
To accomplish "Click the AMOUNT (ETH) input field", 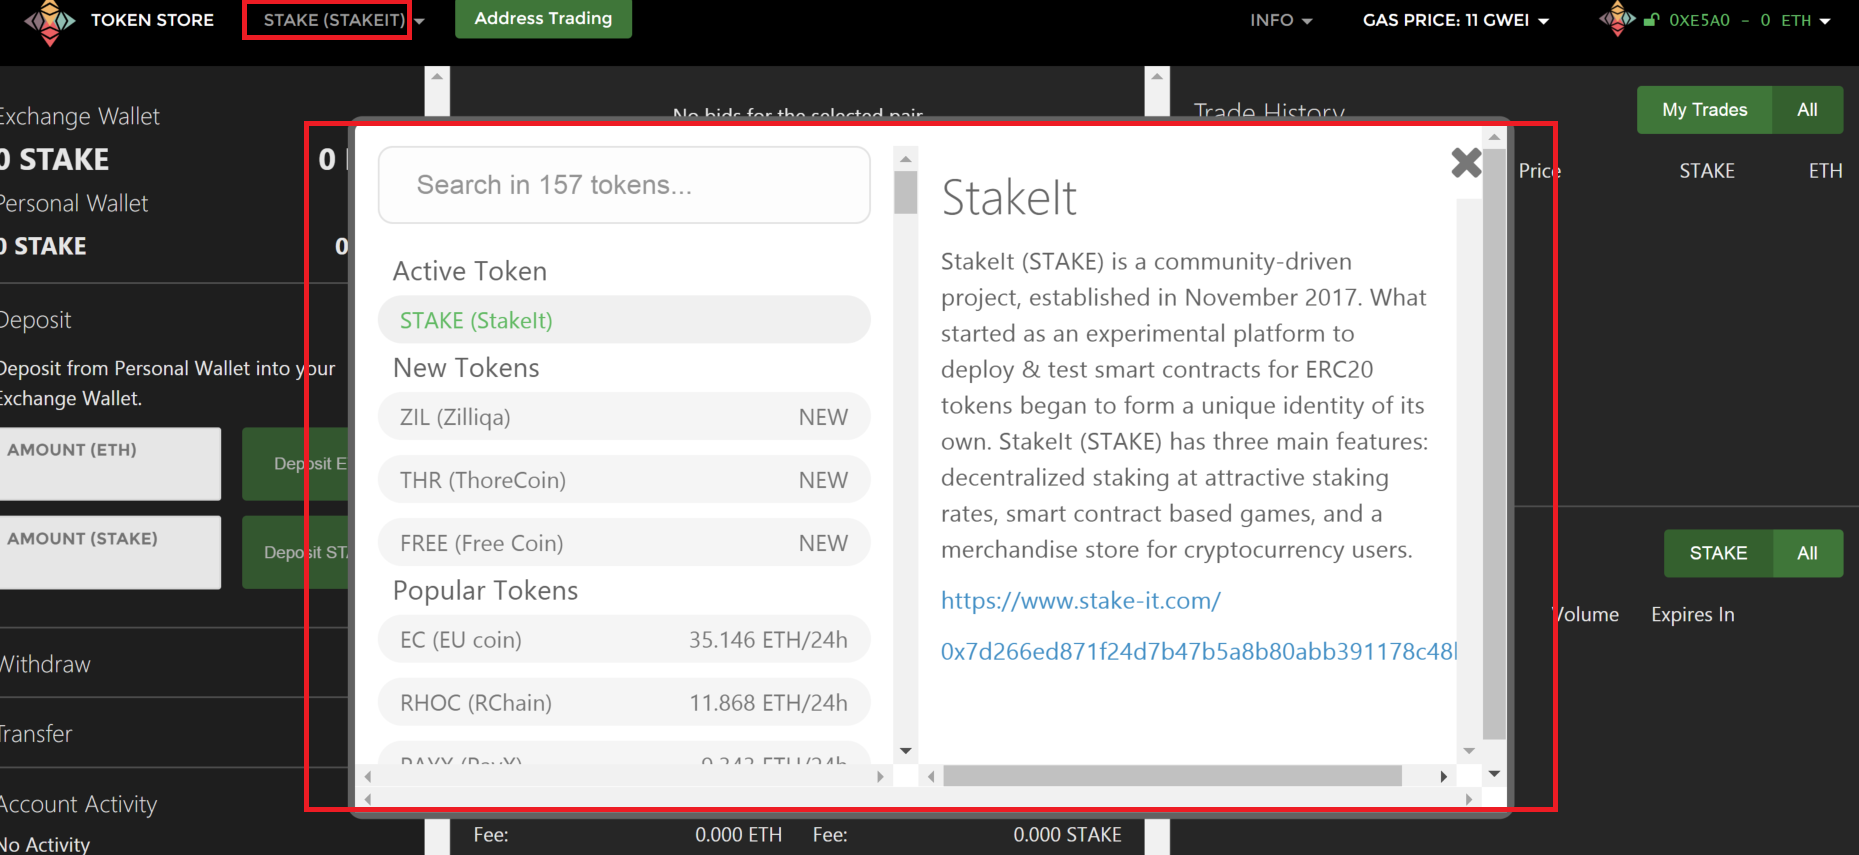I will (110, 464).
